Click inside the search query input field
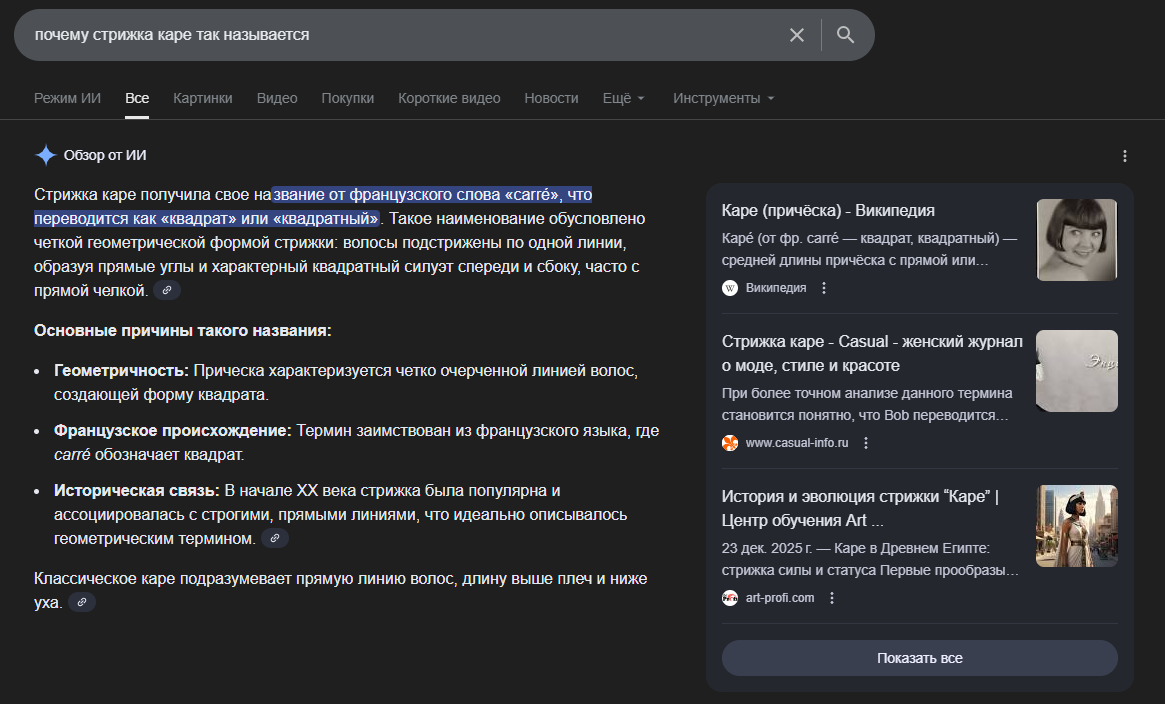 coord(400,35)
